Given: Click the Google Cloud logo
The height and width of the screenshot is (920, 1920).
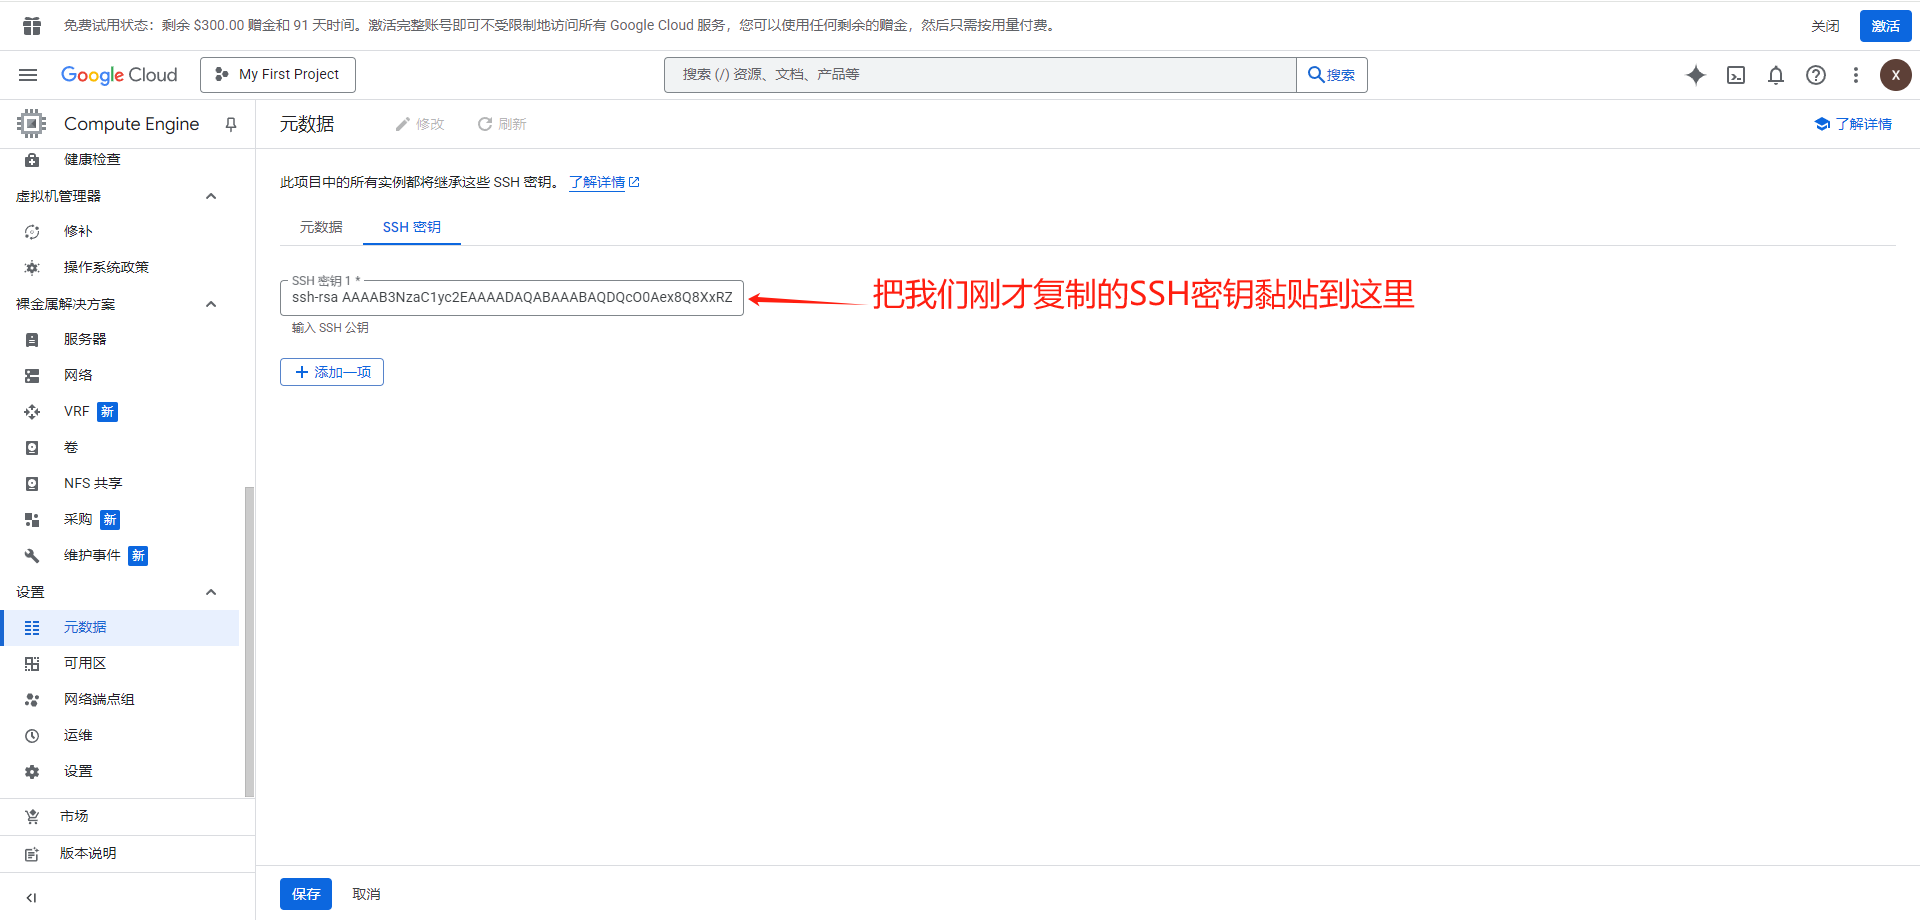Looking at the screenshot, I should coord(119,75).
